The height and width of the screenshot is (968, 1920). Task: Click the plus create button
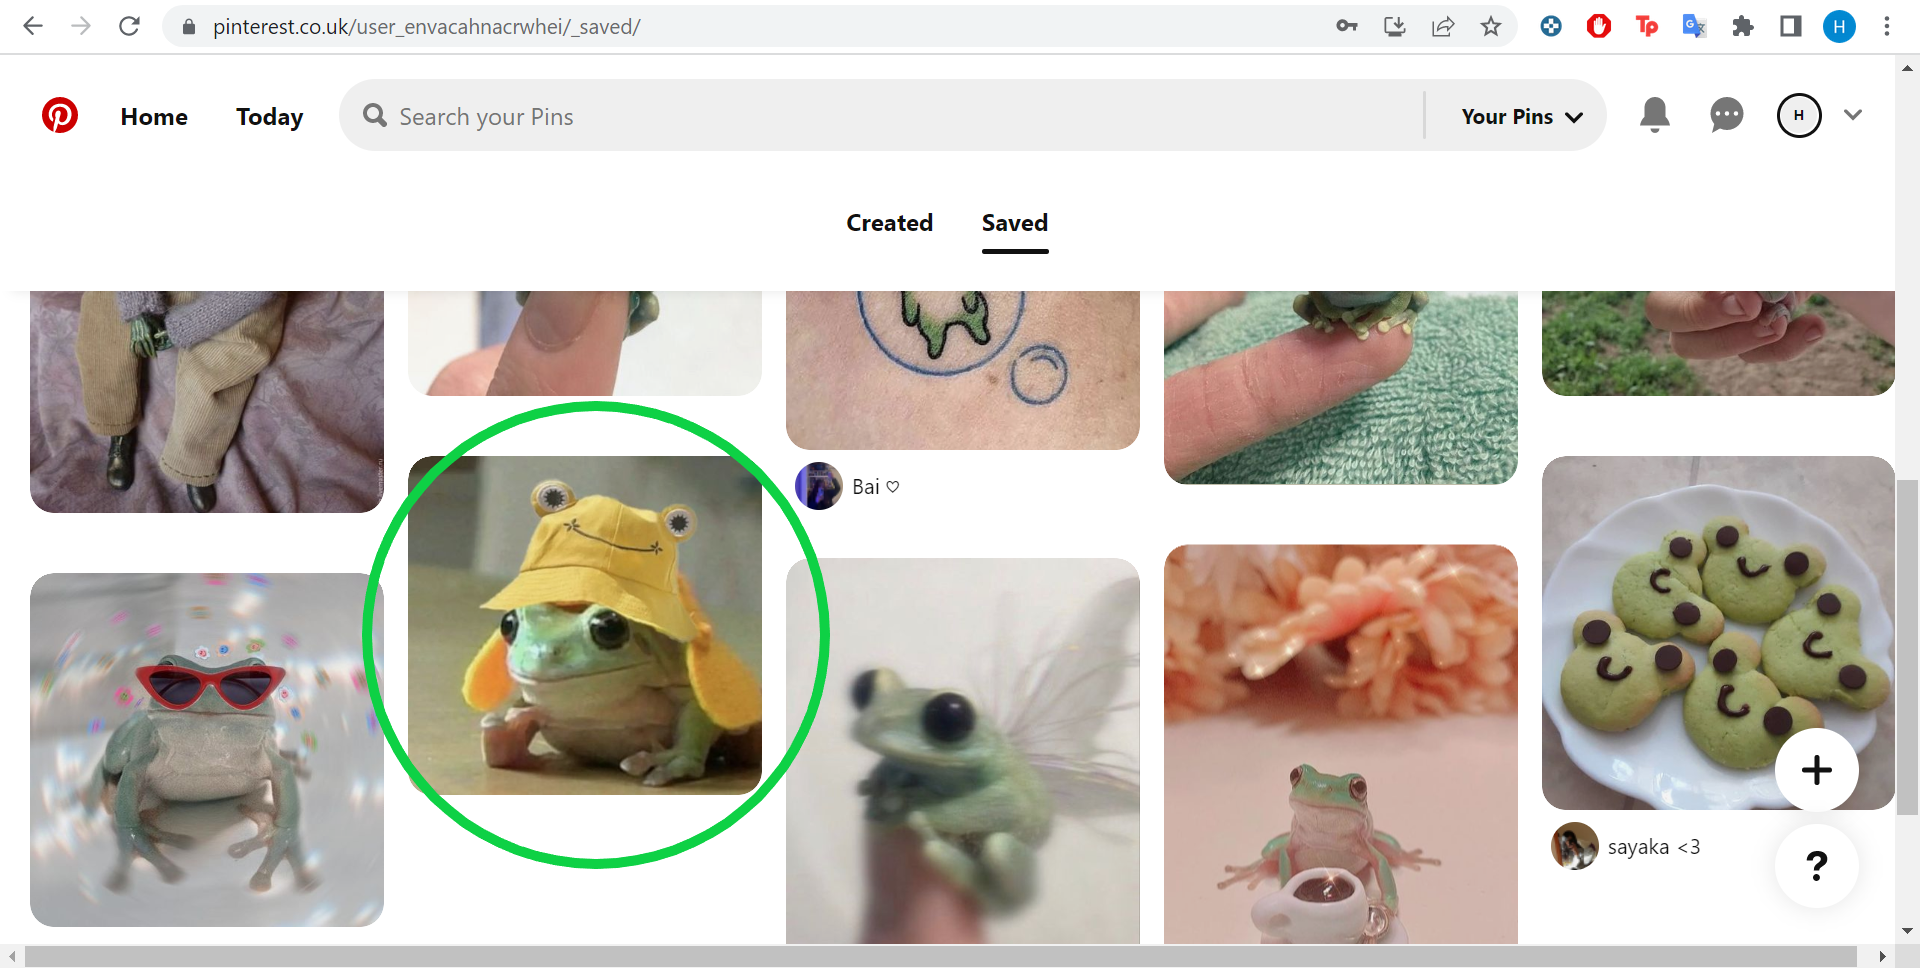pos(1816,770)
